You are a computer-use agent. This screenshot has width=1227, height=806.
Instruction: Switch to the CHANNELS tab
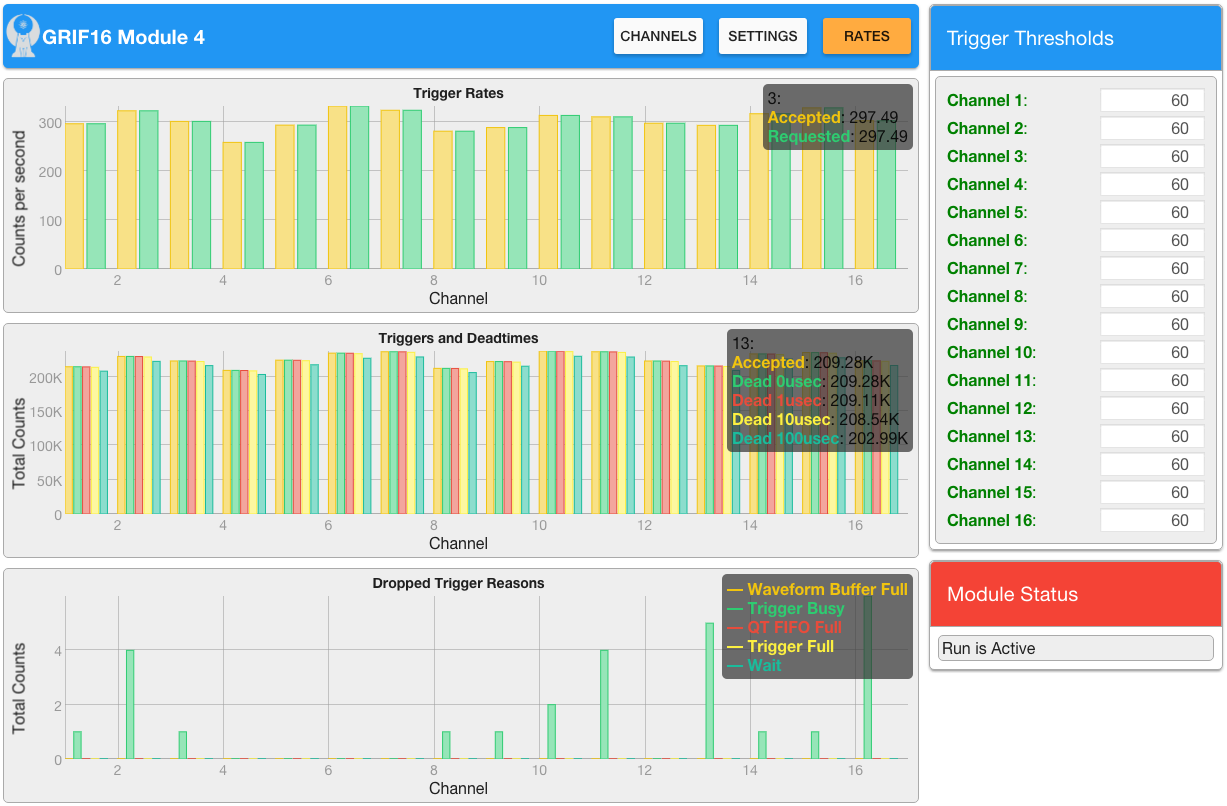pyautogui.click(x=658, y=36)
